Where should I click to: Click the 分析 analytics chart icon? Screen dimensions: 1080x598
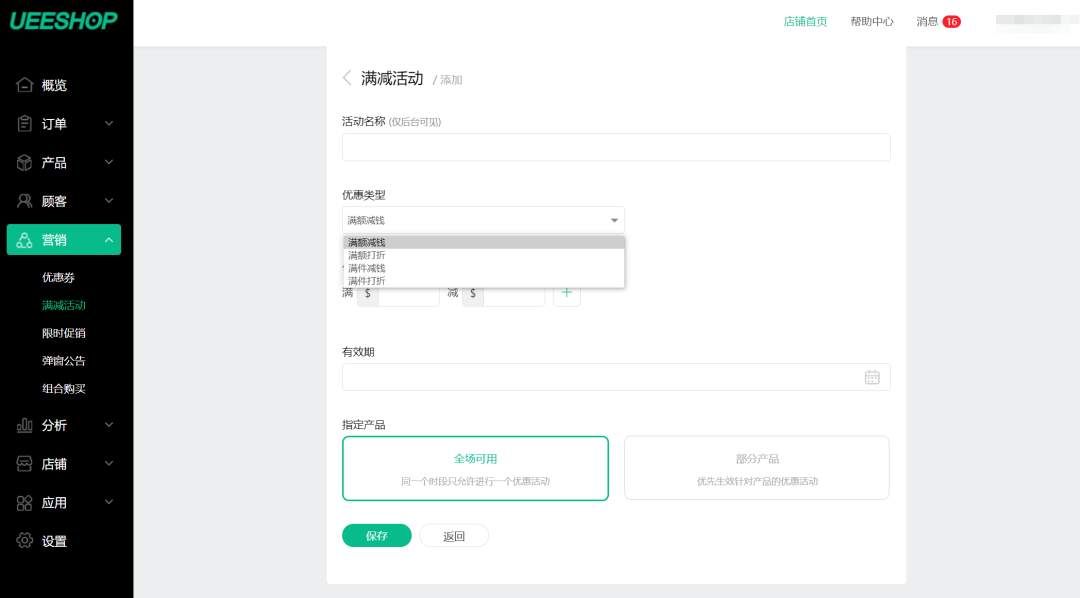click(25, 425)
